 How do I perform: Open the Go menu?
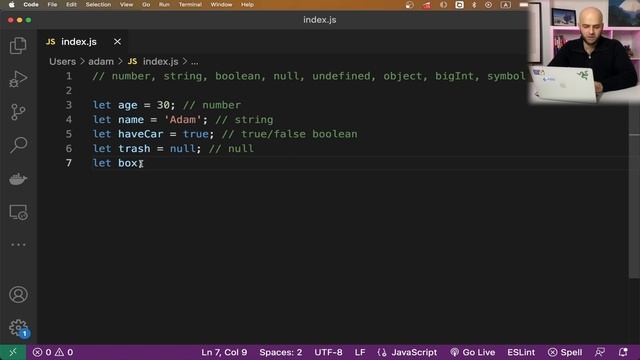(146, 4)
